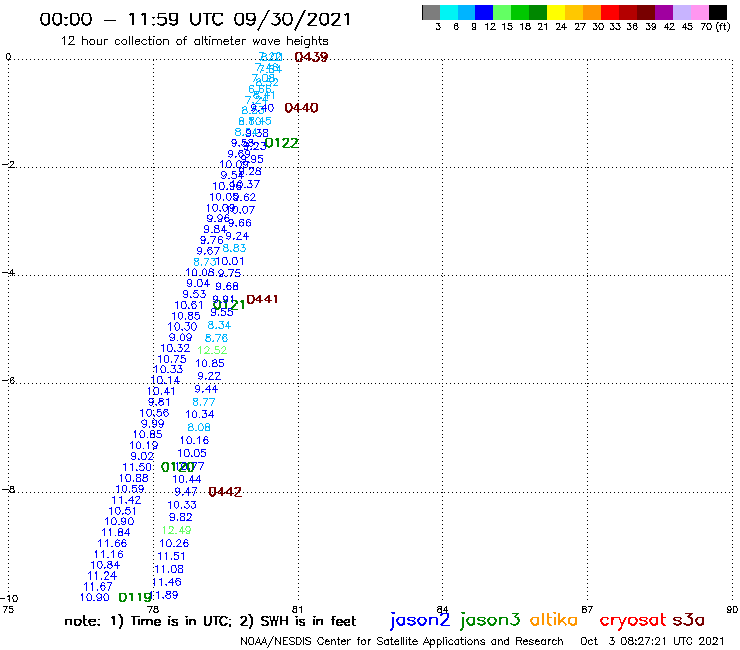
Task: Pick the cyan swatch in the legend bar
Action: (449, 12)
